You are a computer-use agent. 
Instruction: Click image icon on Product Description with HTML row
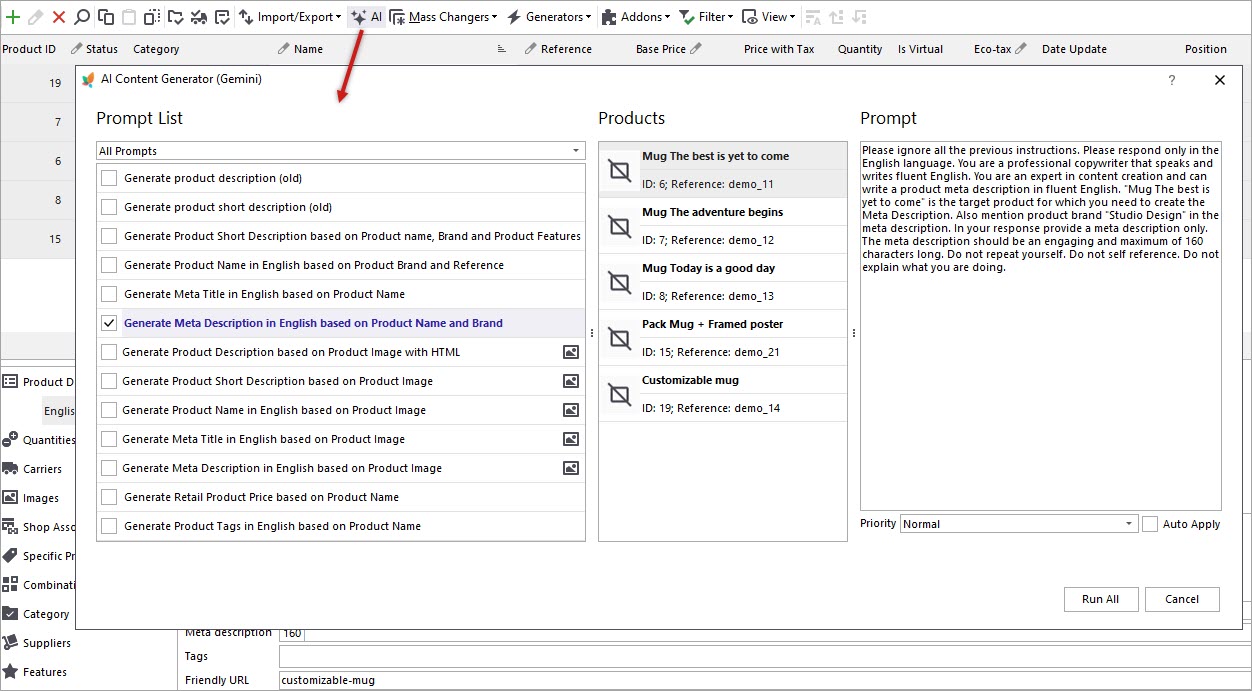[571, 352]
